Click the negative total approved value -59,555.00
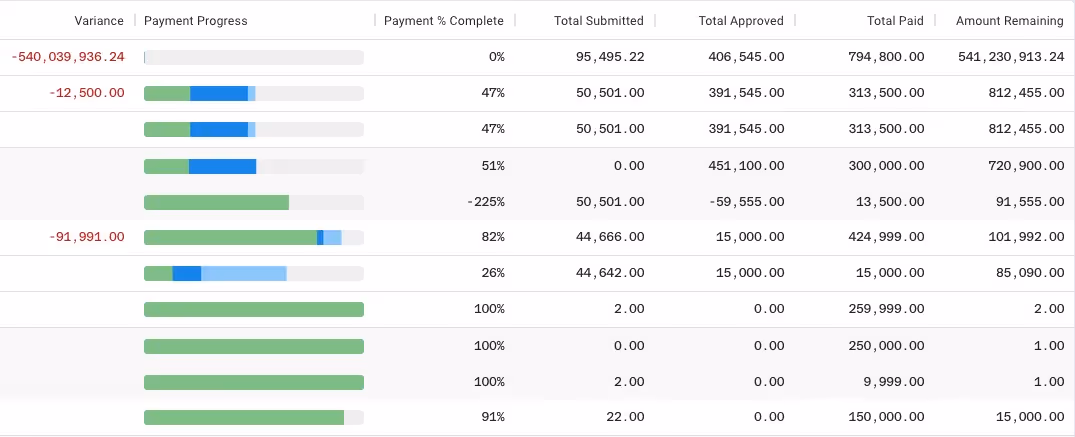Screen dimensions: 1075x437 747,202
